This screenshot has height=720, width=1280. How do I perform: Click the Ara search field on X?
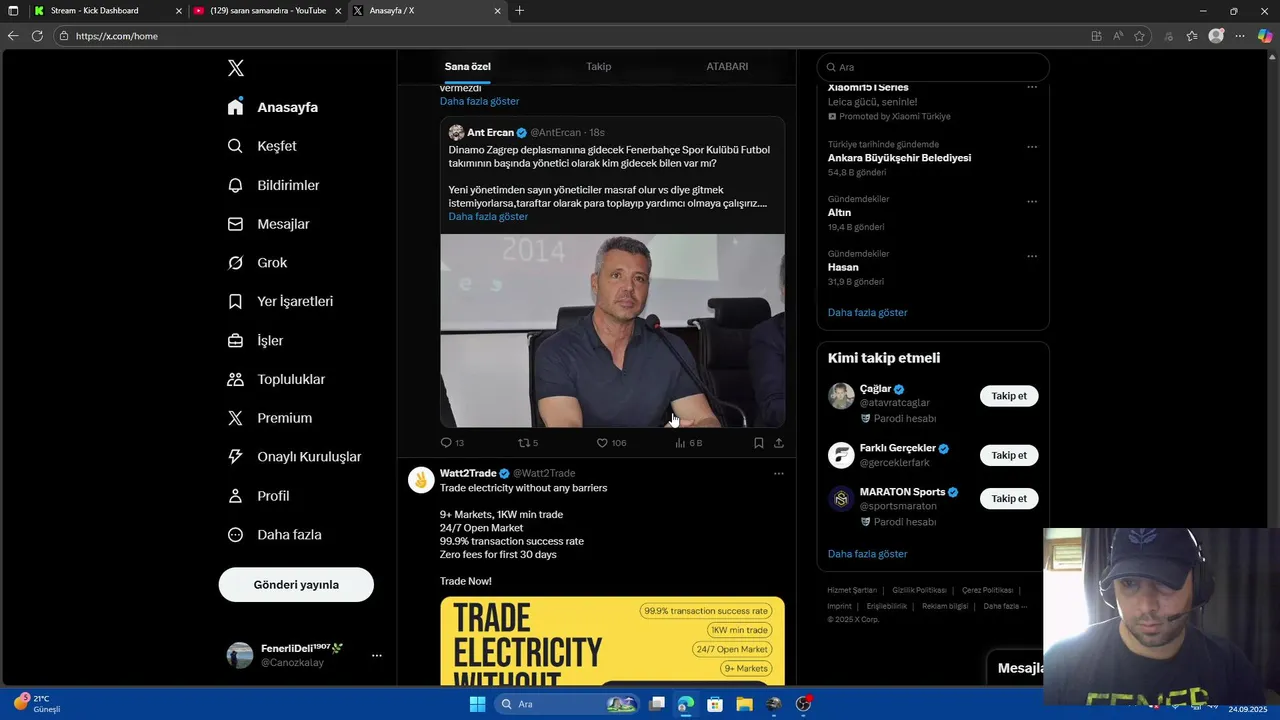pyautogui.click(x=933, y=67)
